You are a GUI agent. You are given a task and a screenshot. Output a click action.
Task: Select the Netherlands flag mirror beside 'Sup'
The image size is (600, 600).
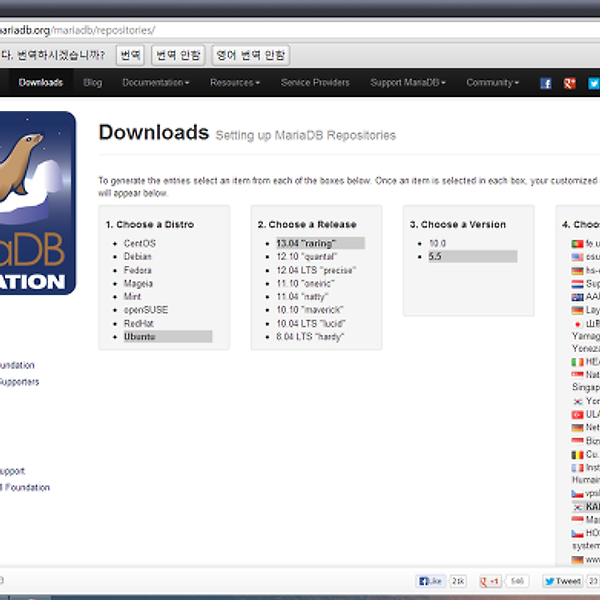click(577, 284)
